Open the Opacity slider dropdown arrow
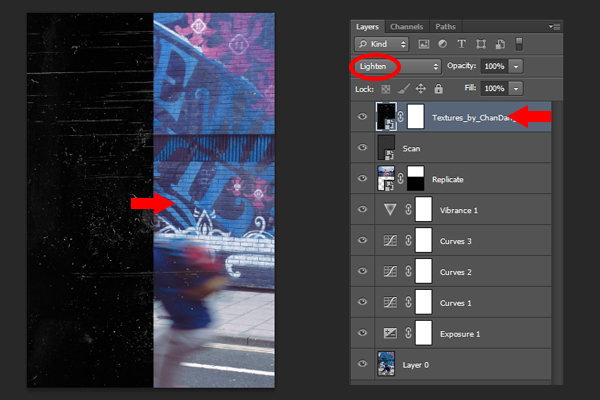This screenshot has height=400, width=600. click(x=516, y=66)
